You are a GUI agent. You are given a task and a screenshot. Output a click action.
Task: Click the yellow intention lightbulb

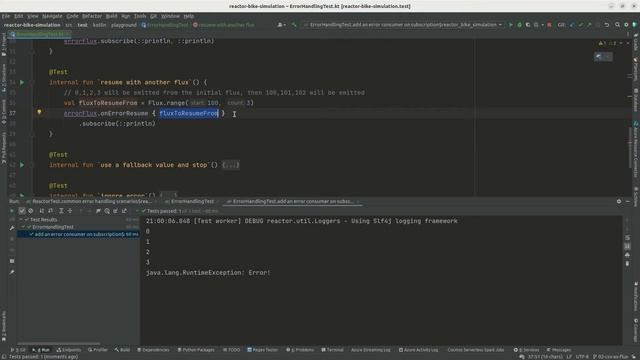point(39,112)
